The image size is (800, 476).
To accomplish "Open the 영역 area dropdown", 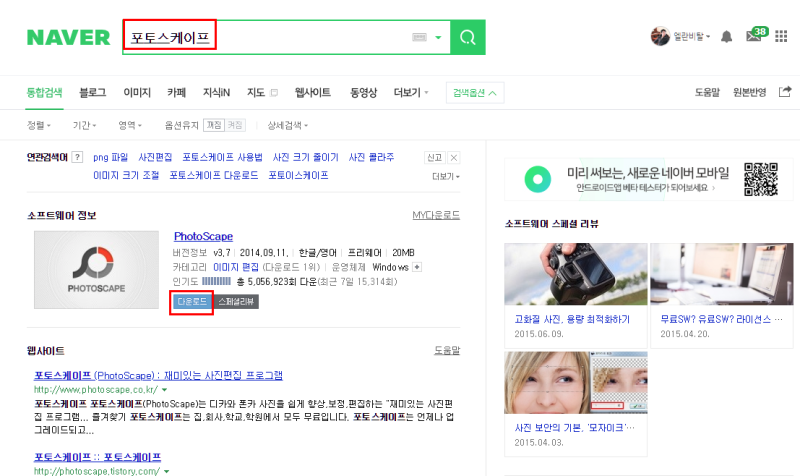I will pos(130,125).
